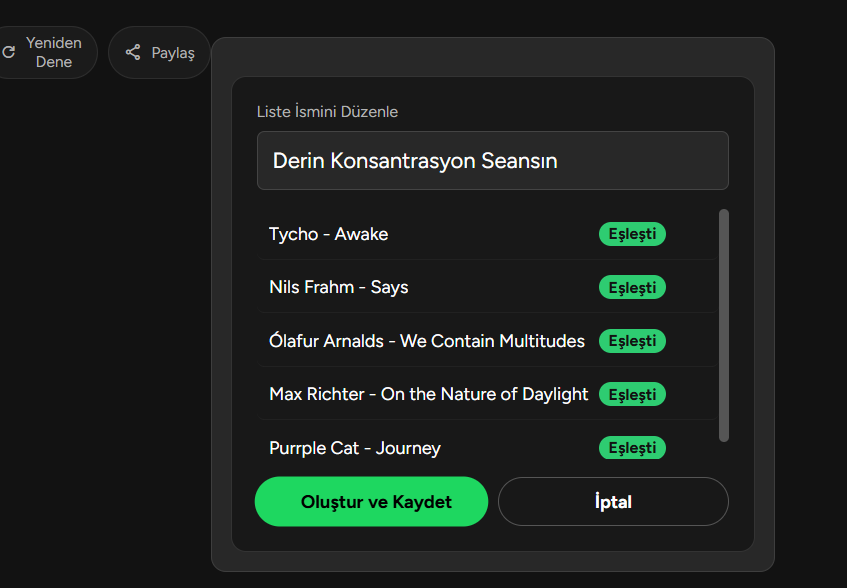Select the Tycho - Awake track row
The image size is (847, 588).
click(x=487, y=234)
